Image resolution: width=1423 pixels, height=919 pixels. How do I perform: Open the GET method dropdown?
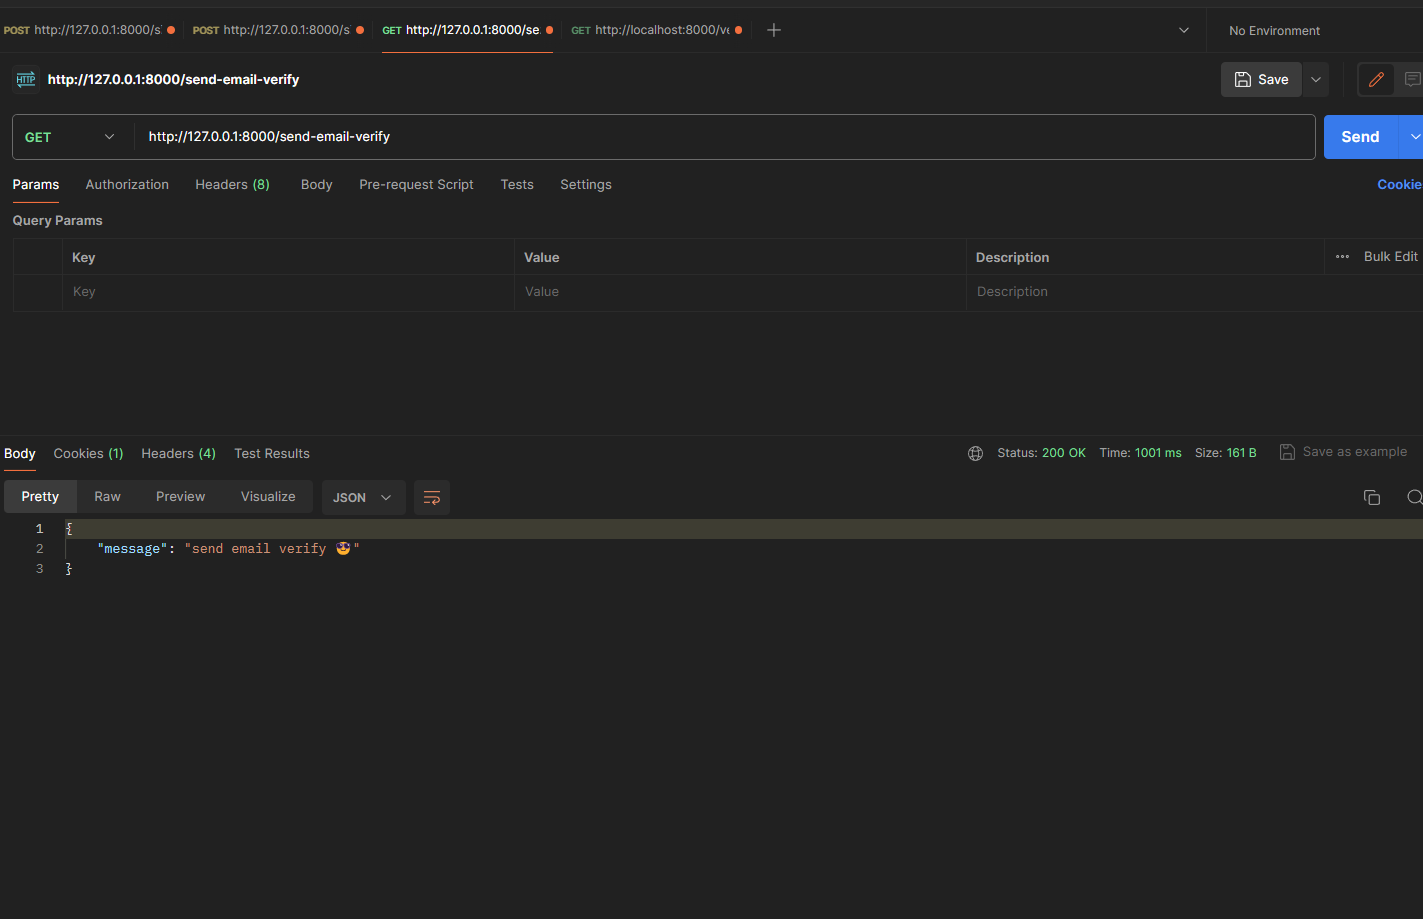[x=70, y=137]
